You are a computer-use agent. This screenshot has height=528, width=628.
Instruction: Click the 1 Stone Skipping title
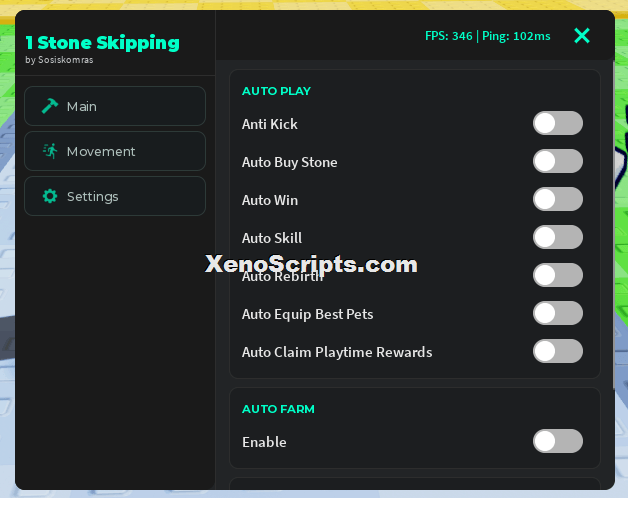click(103, 42)
